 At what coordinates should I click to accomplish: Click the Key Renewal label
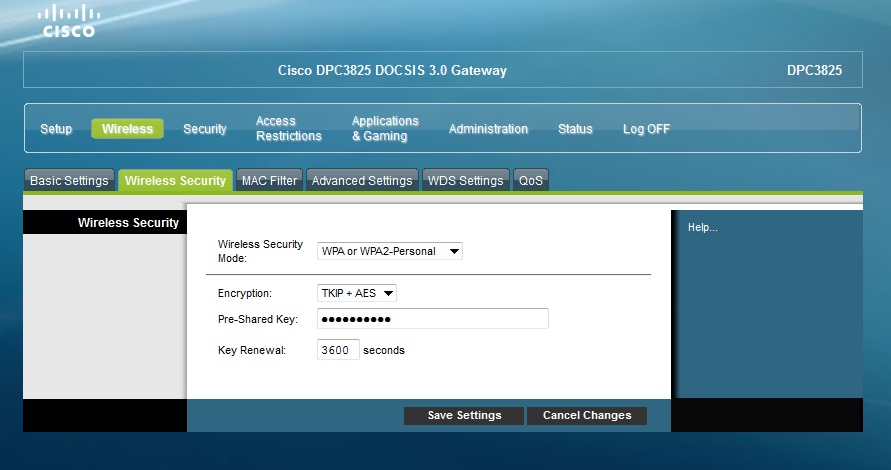click(x=252, y=350)
